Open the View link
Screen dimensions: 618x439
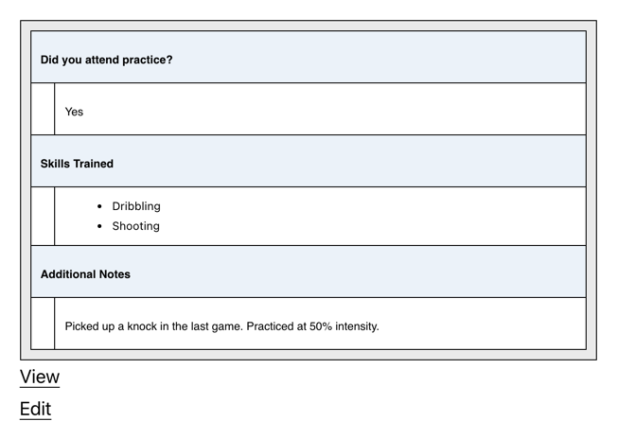tap(40, 377)
